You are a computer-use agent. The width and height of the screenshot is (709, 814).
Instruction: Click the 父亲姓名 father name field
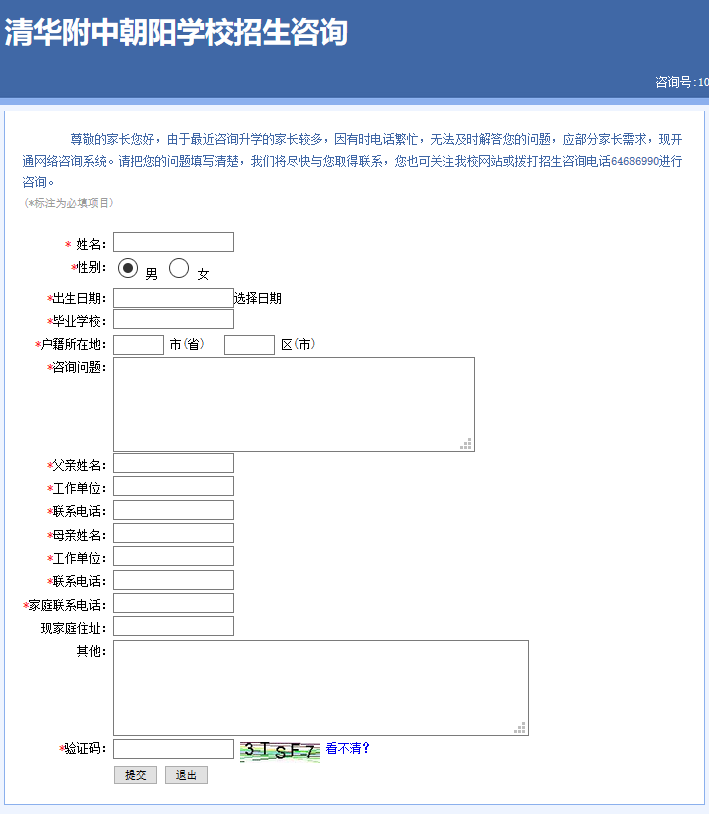[173, 463]
